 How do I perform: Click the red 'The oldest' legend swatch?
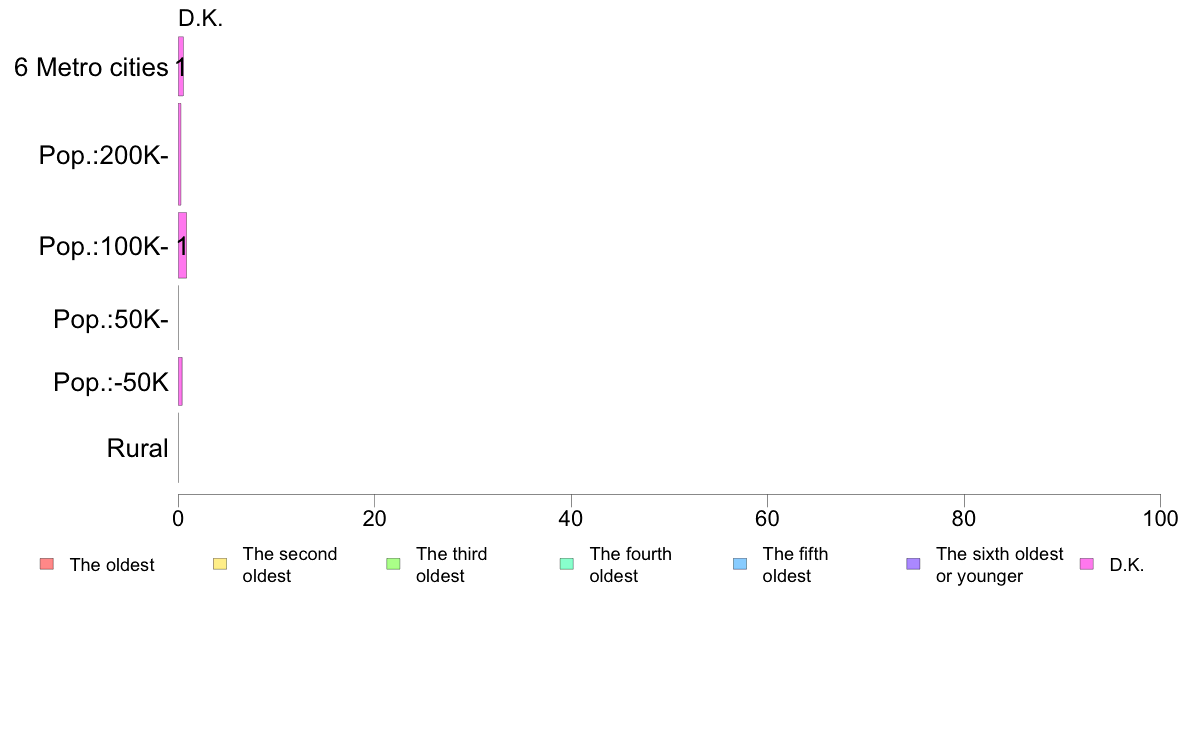47,564
